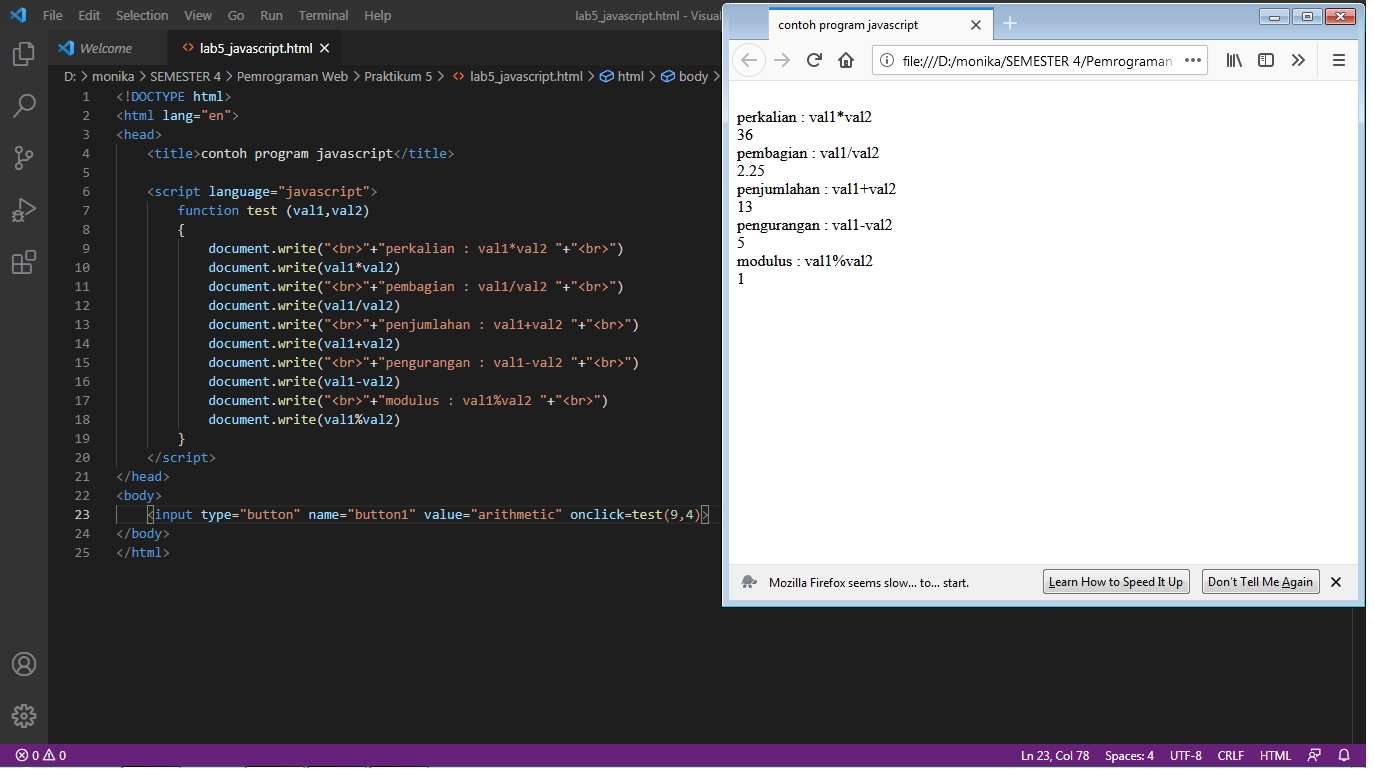Click Praktikum 5 in breadcrumb path
This screenshot has height=776, width=1374.
(x=398, y=76)
